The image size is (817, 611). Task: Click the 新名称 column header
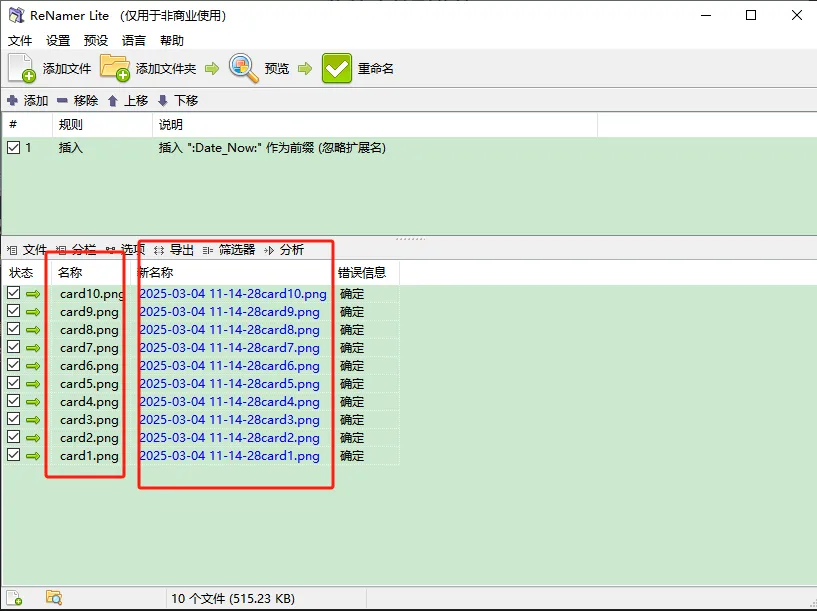click(155, 272)
